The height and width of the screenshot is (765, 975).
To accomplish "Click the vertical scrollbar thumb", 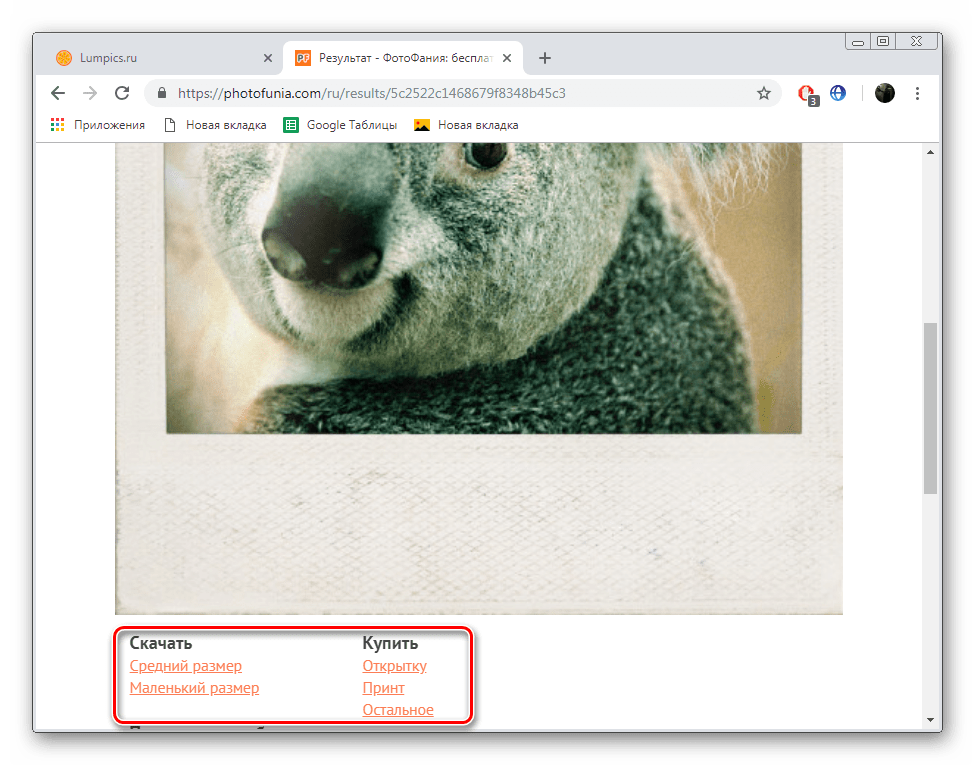I will pyautogui.click(x=930, y=408).
